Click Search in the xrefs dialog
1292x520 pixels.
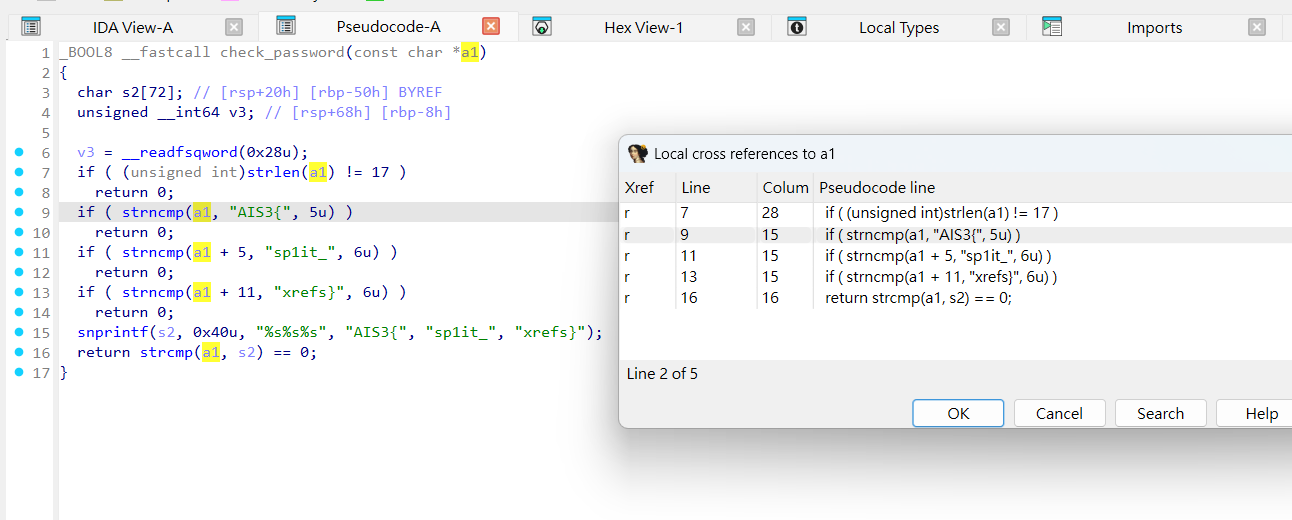click(1160, 413)
